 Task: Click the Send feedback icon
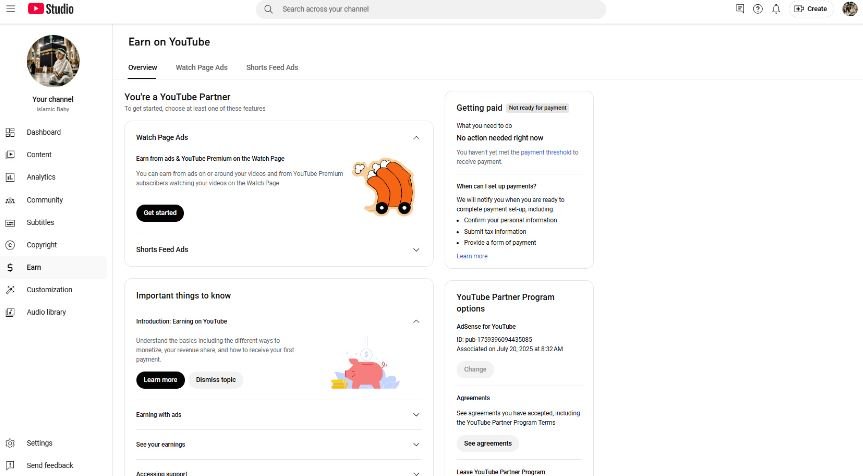point(10,465)
